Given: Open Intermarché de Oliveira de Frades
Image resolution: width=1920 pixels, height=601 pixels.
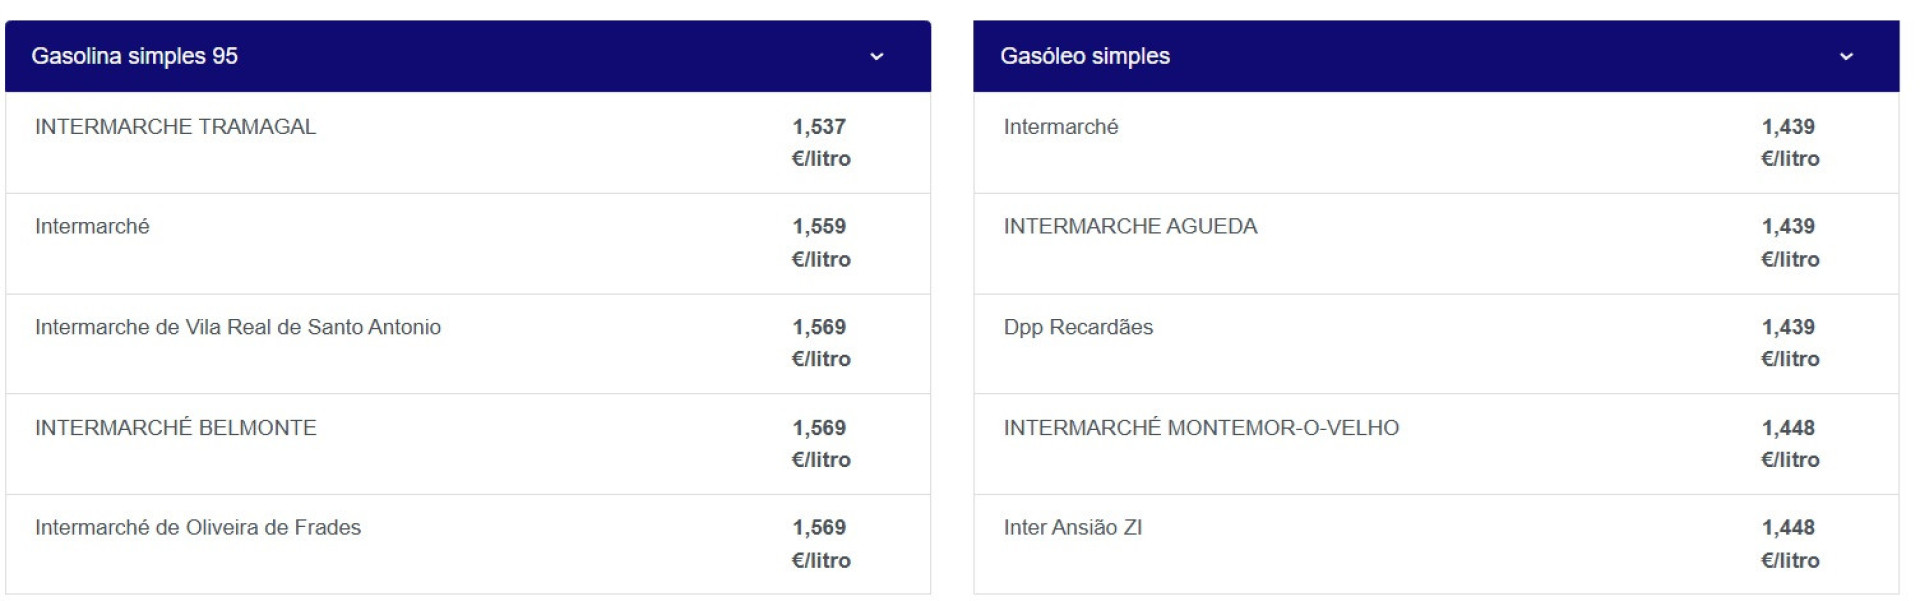Looking at the screenshot, I should (198, 528).
